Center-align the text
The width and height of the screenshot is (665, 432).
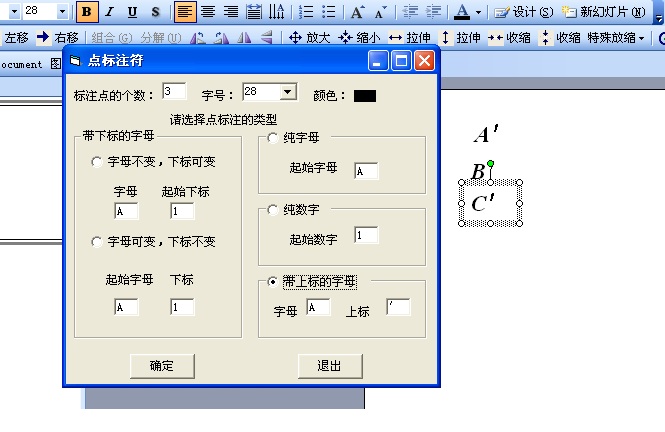(x=208, y=12)
